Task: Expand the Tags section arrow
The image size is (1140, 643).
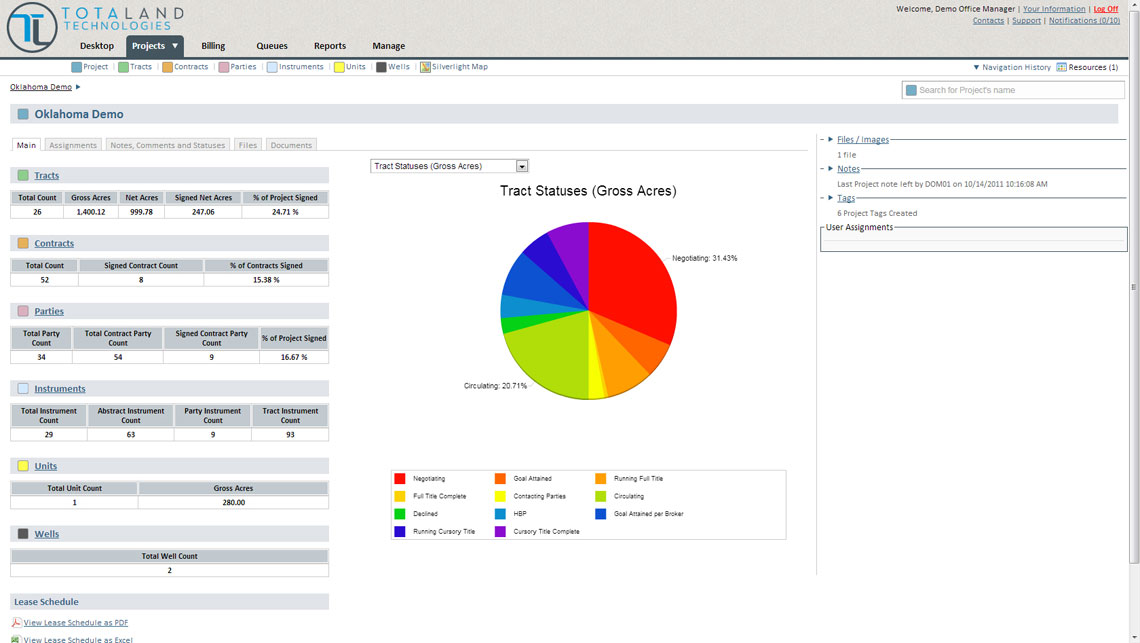Action: pos(830,198)
